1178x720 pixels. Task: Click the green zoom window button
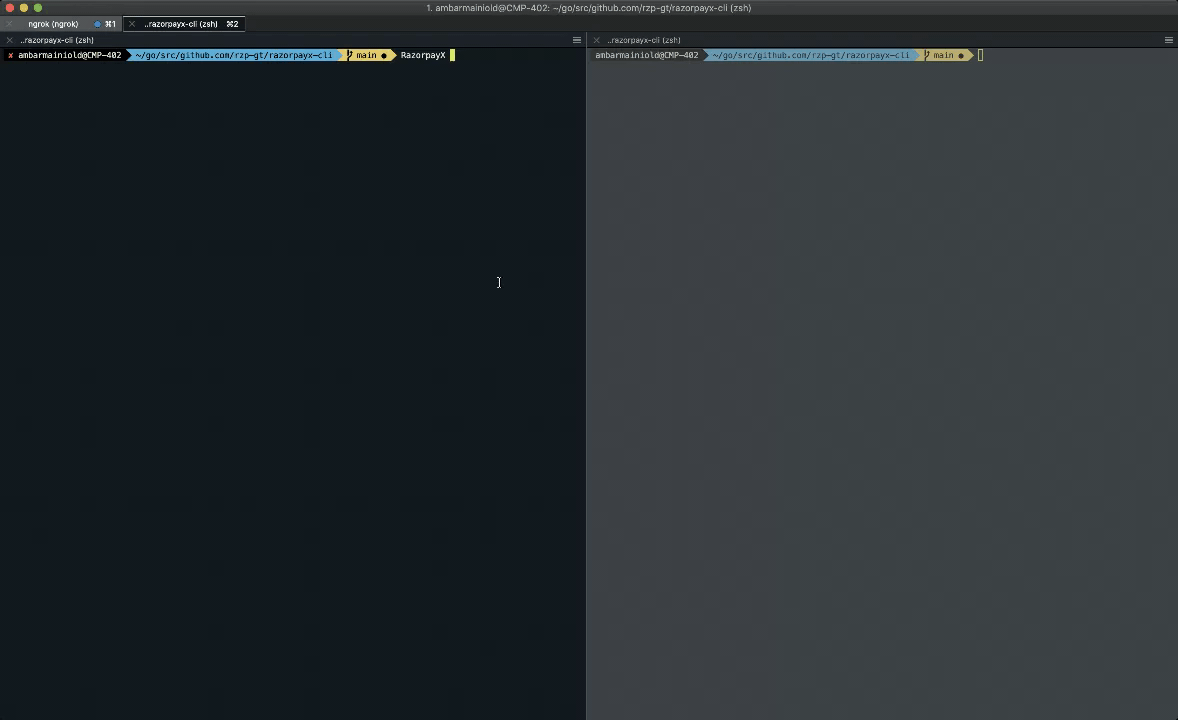(x=38, y=8)
